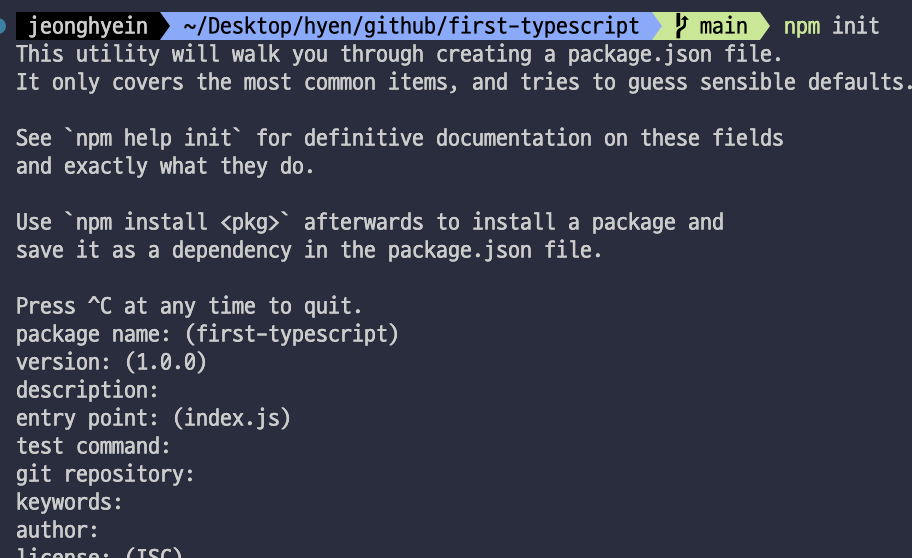Screen dimensions: 912x558
Task: Click the typed npm init command
Action: (831, 26)
